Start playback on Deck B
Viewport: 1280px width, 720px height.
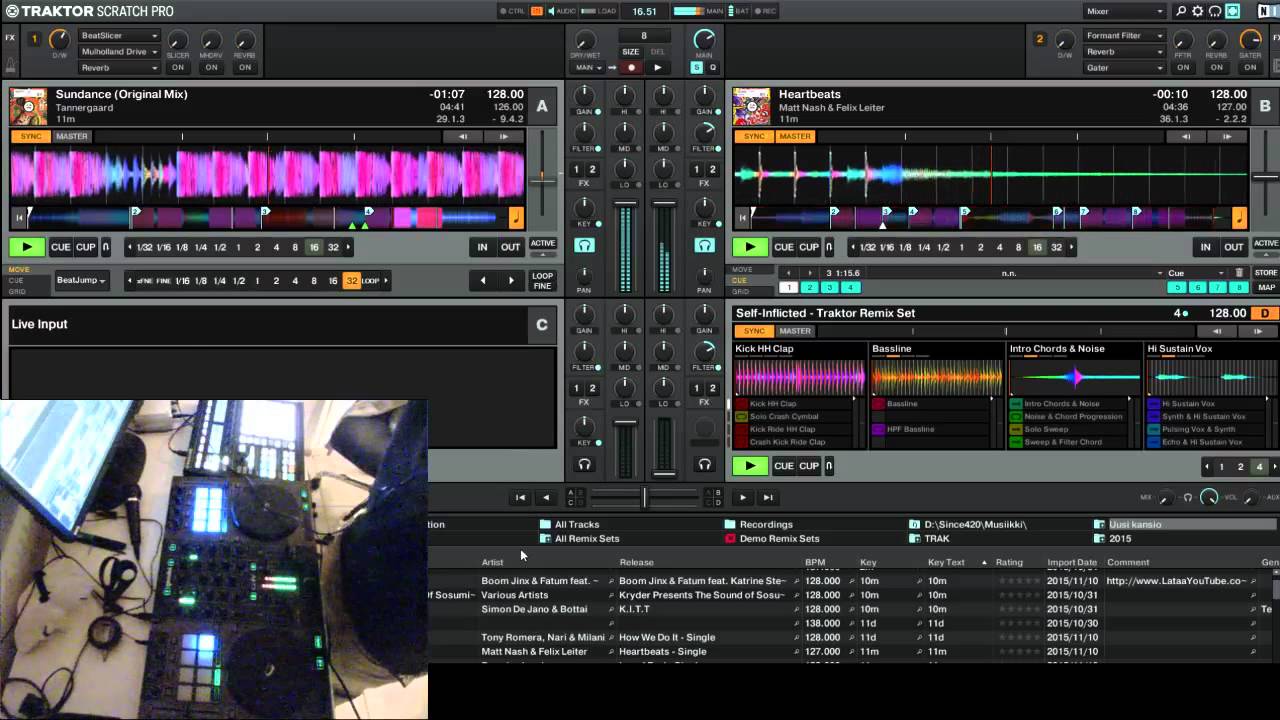coord(750,247)
